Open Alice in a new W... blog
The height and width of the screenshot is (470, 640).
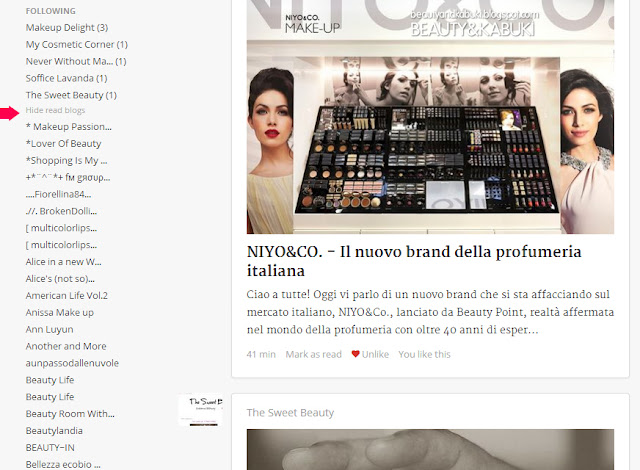63,262
